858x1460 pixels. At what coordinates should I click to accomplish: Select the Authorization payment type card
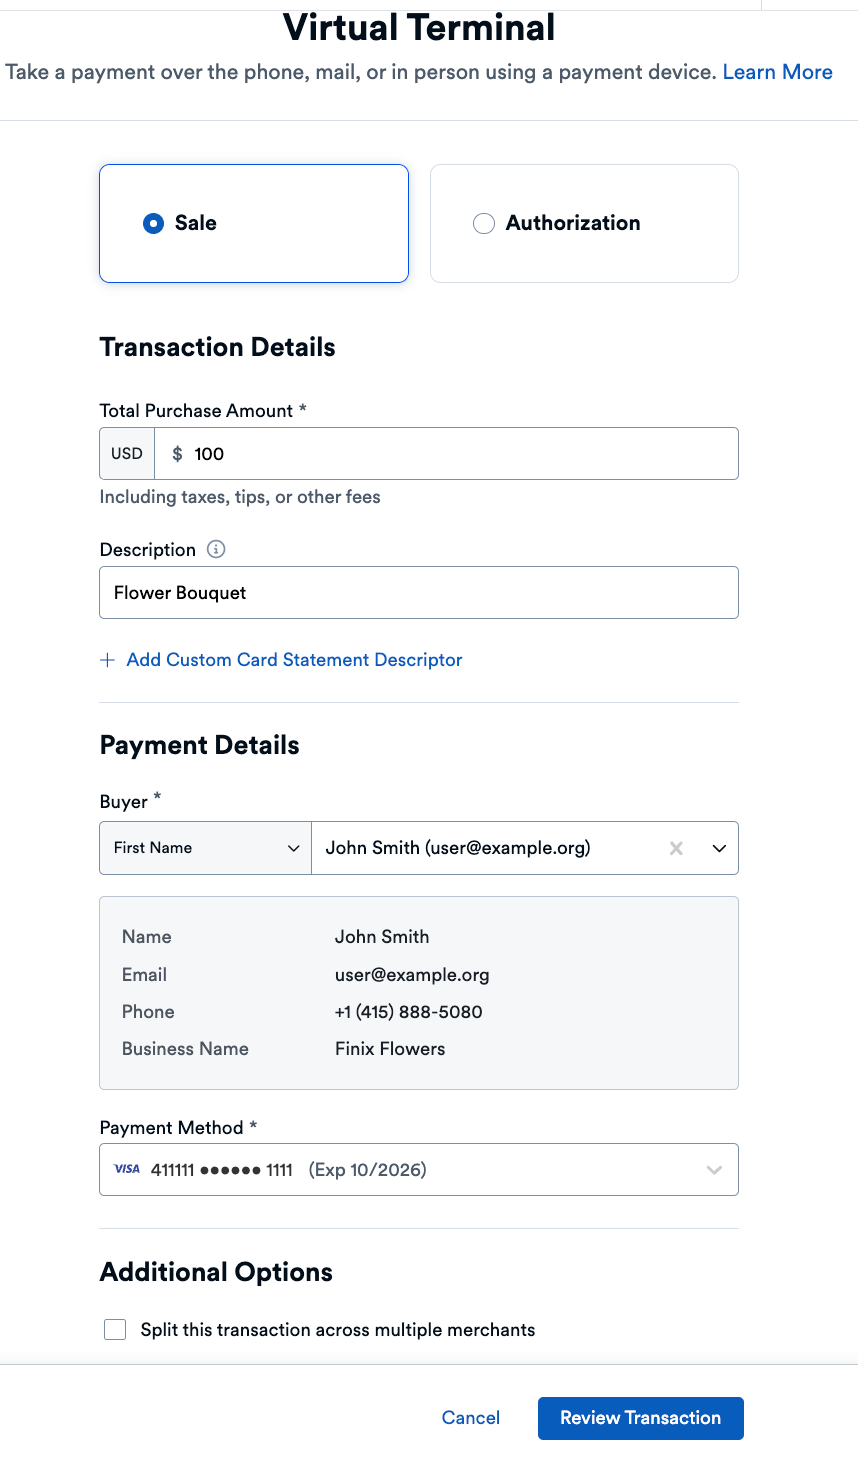click(584, 223)
